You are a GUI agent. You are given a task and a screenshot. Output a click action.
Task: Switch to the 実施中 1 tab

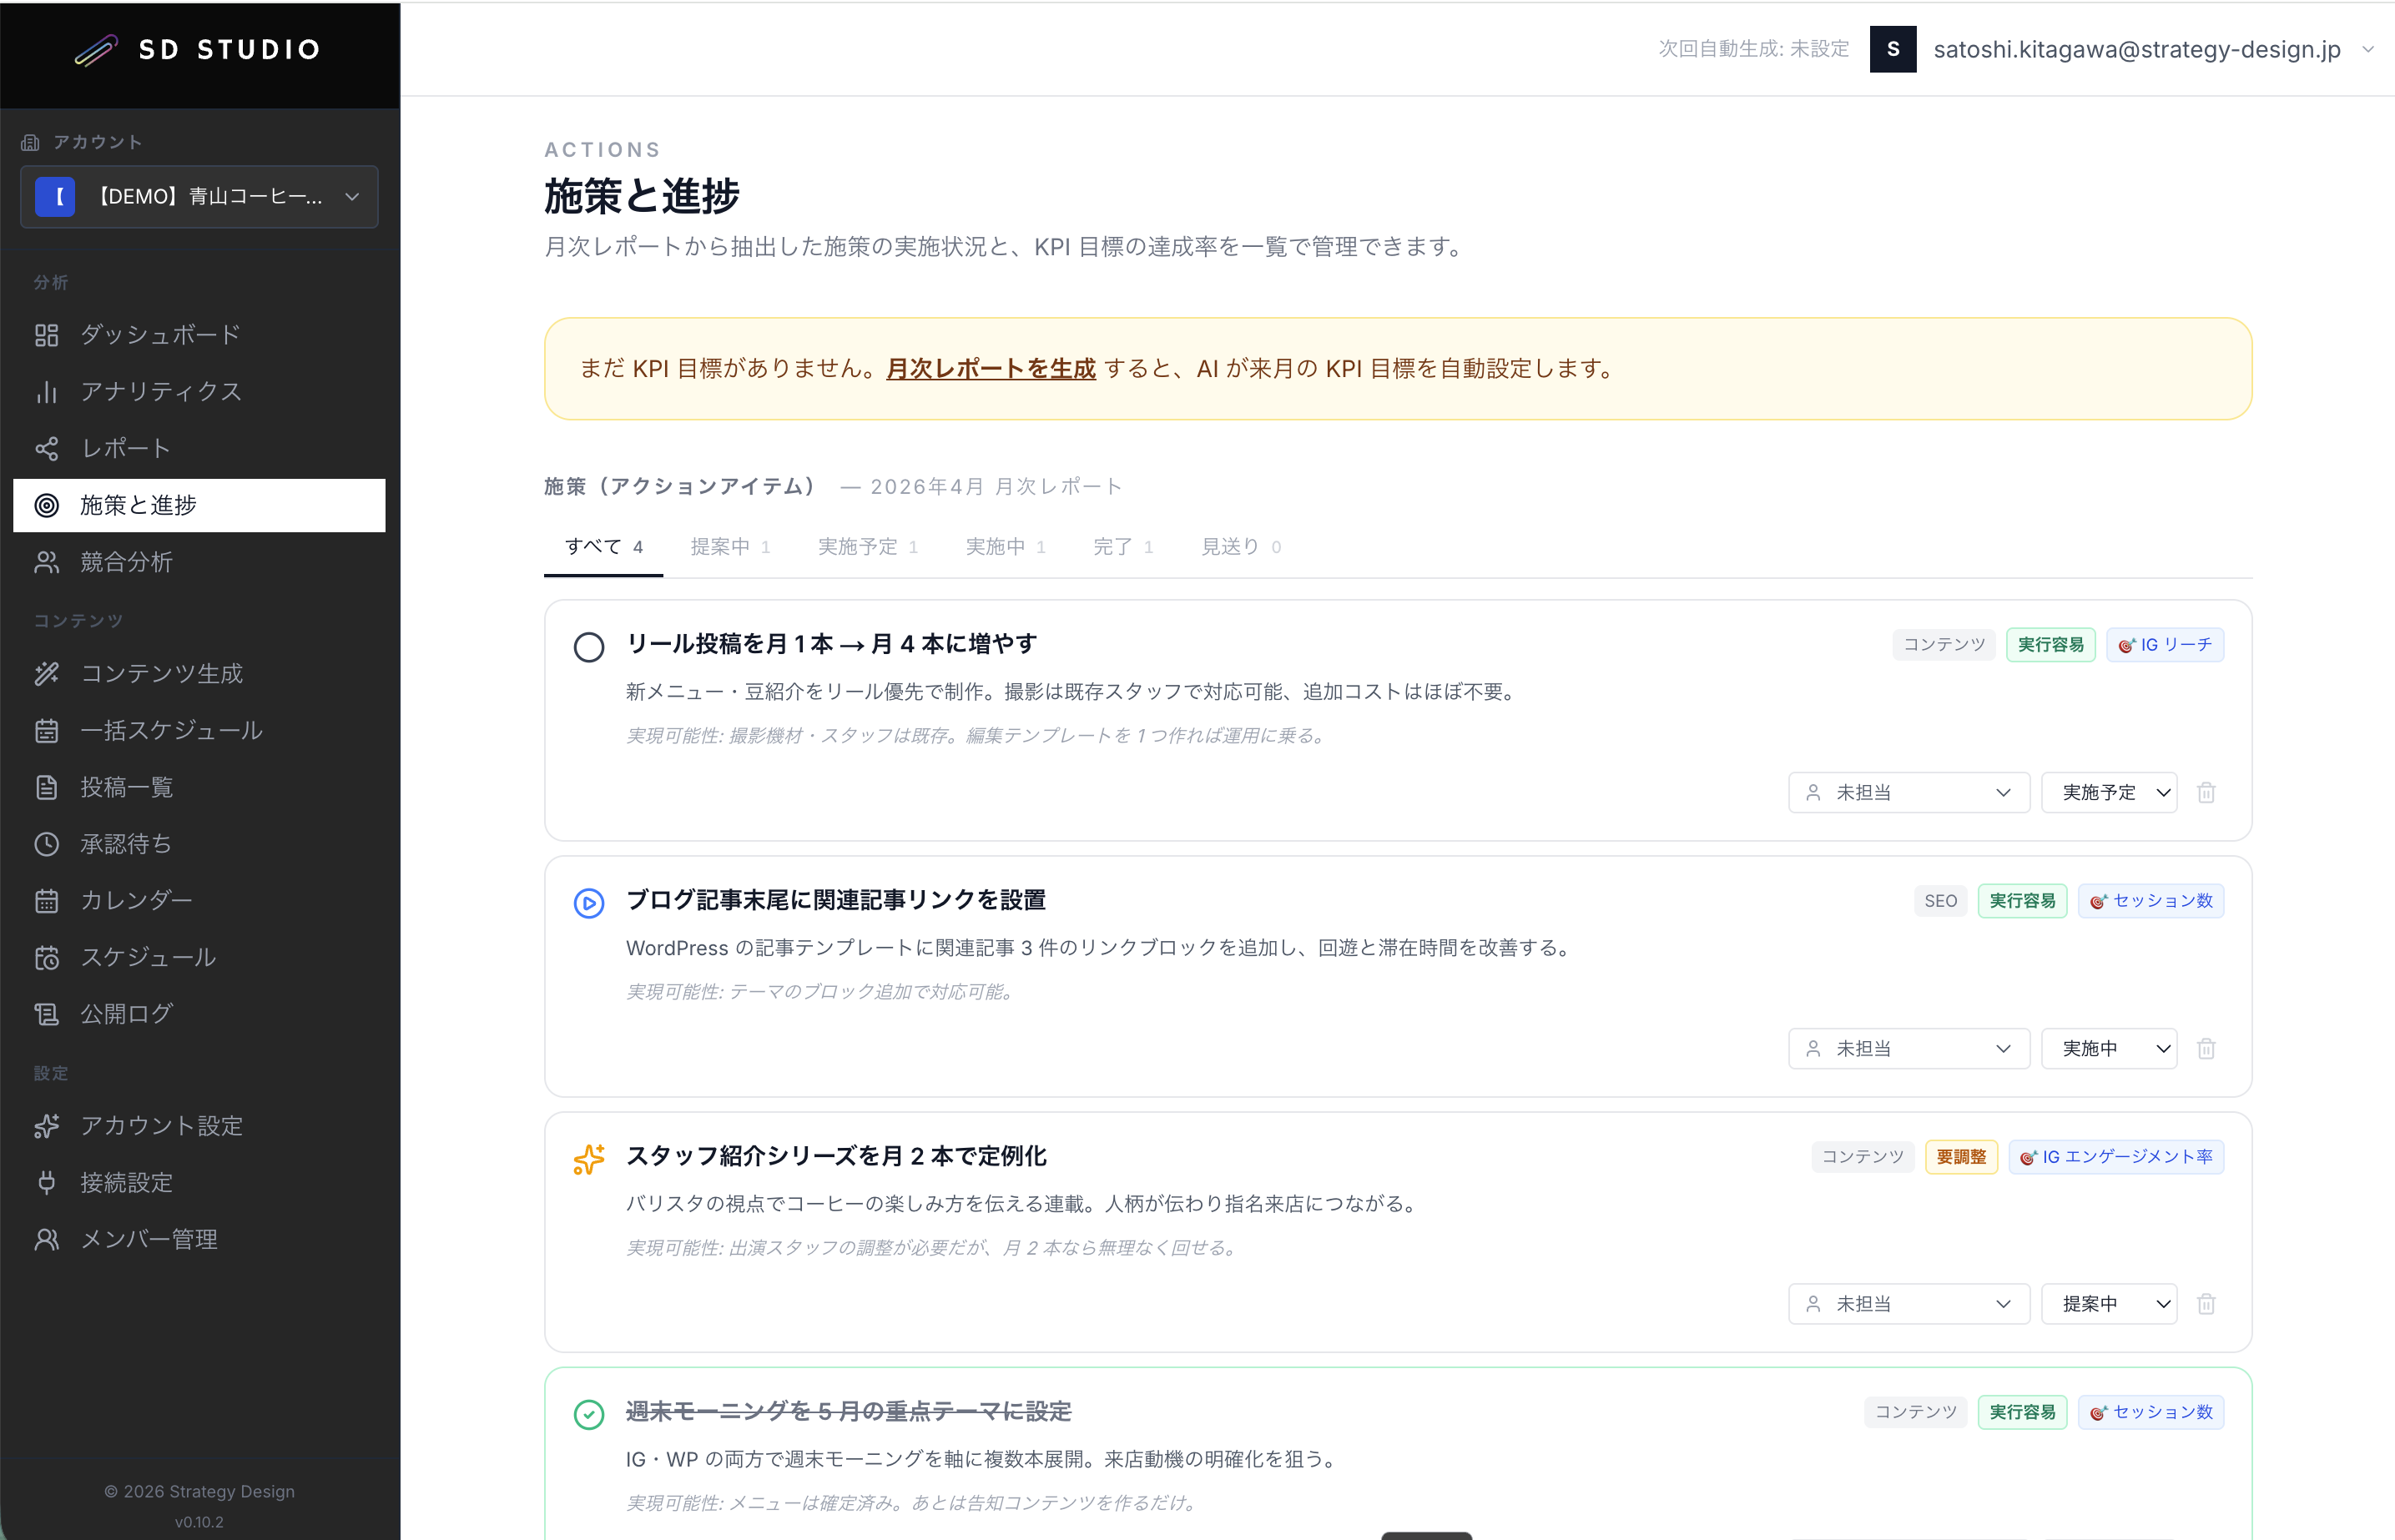pos(1006,547)
